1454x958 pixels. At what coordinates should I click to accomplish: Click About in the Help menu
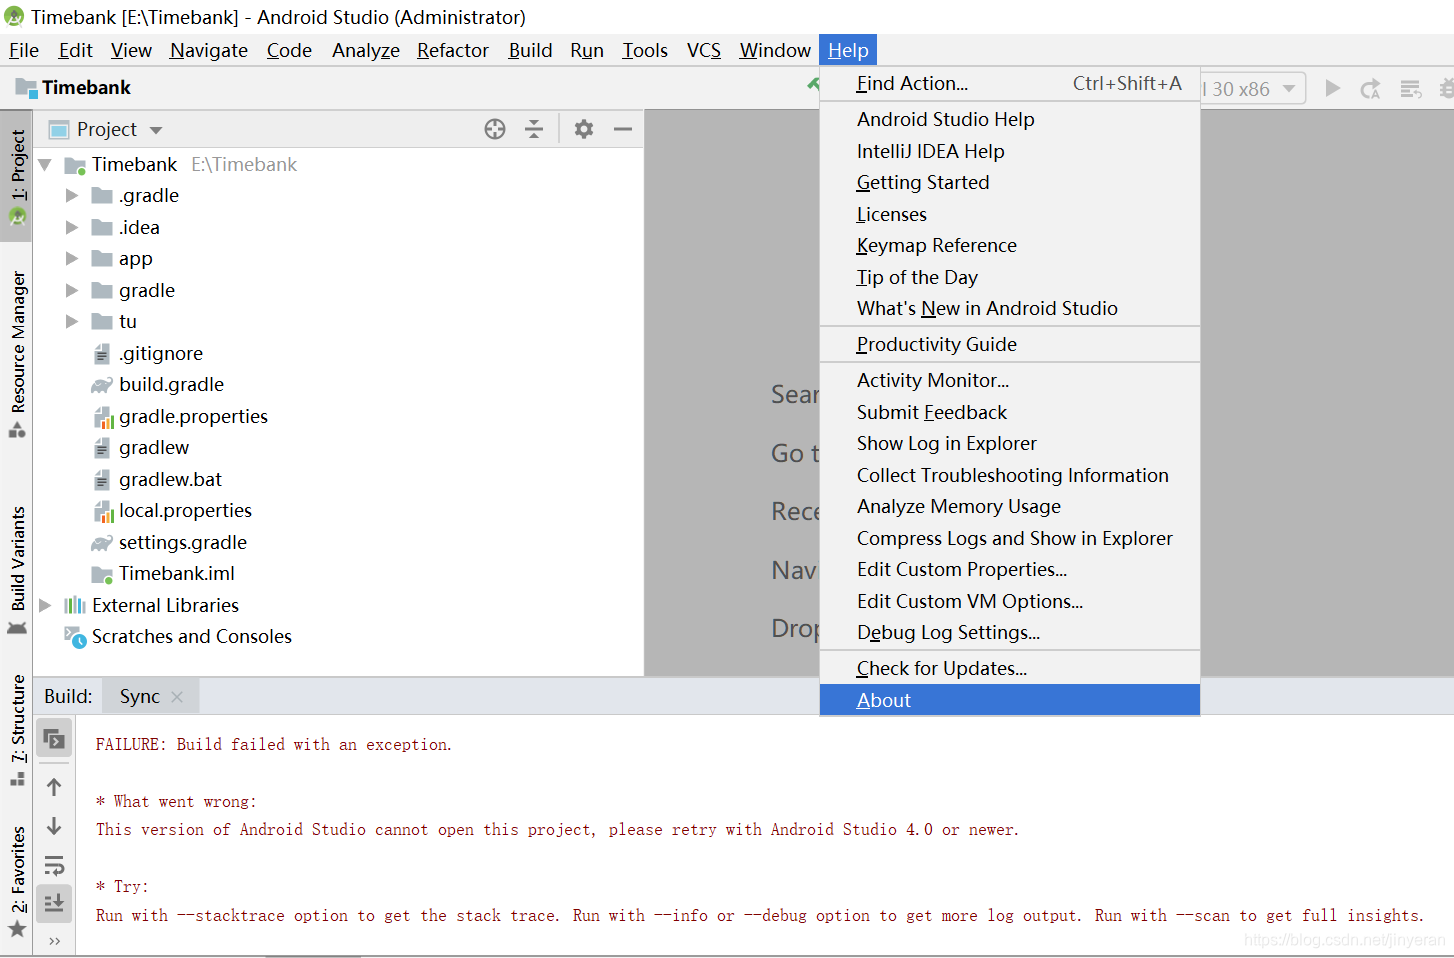coord(1010,700)
